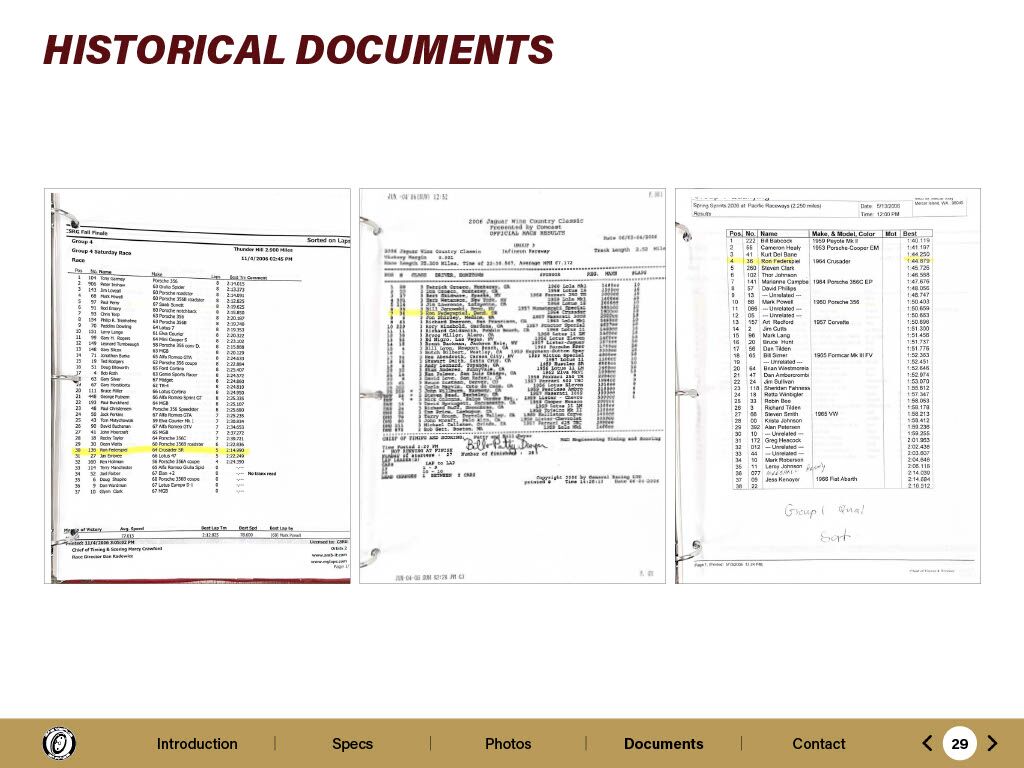1024x768 pixels.
Task: Click the circular logo emblem in footer
Action: pyautogui.click(x=59, y=743)
